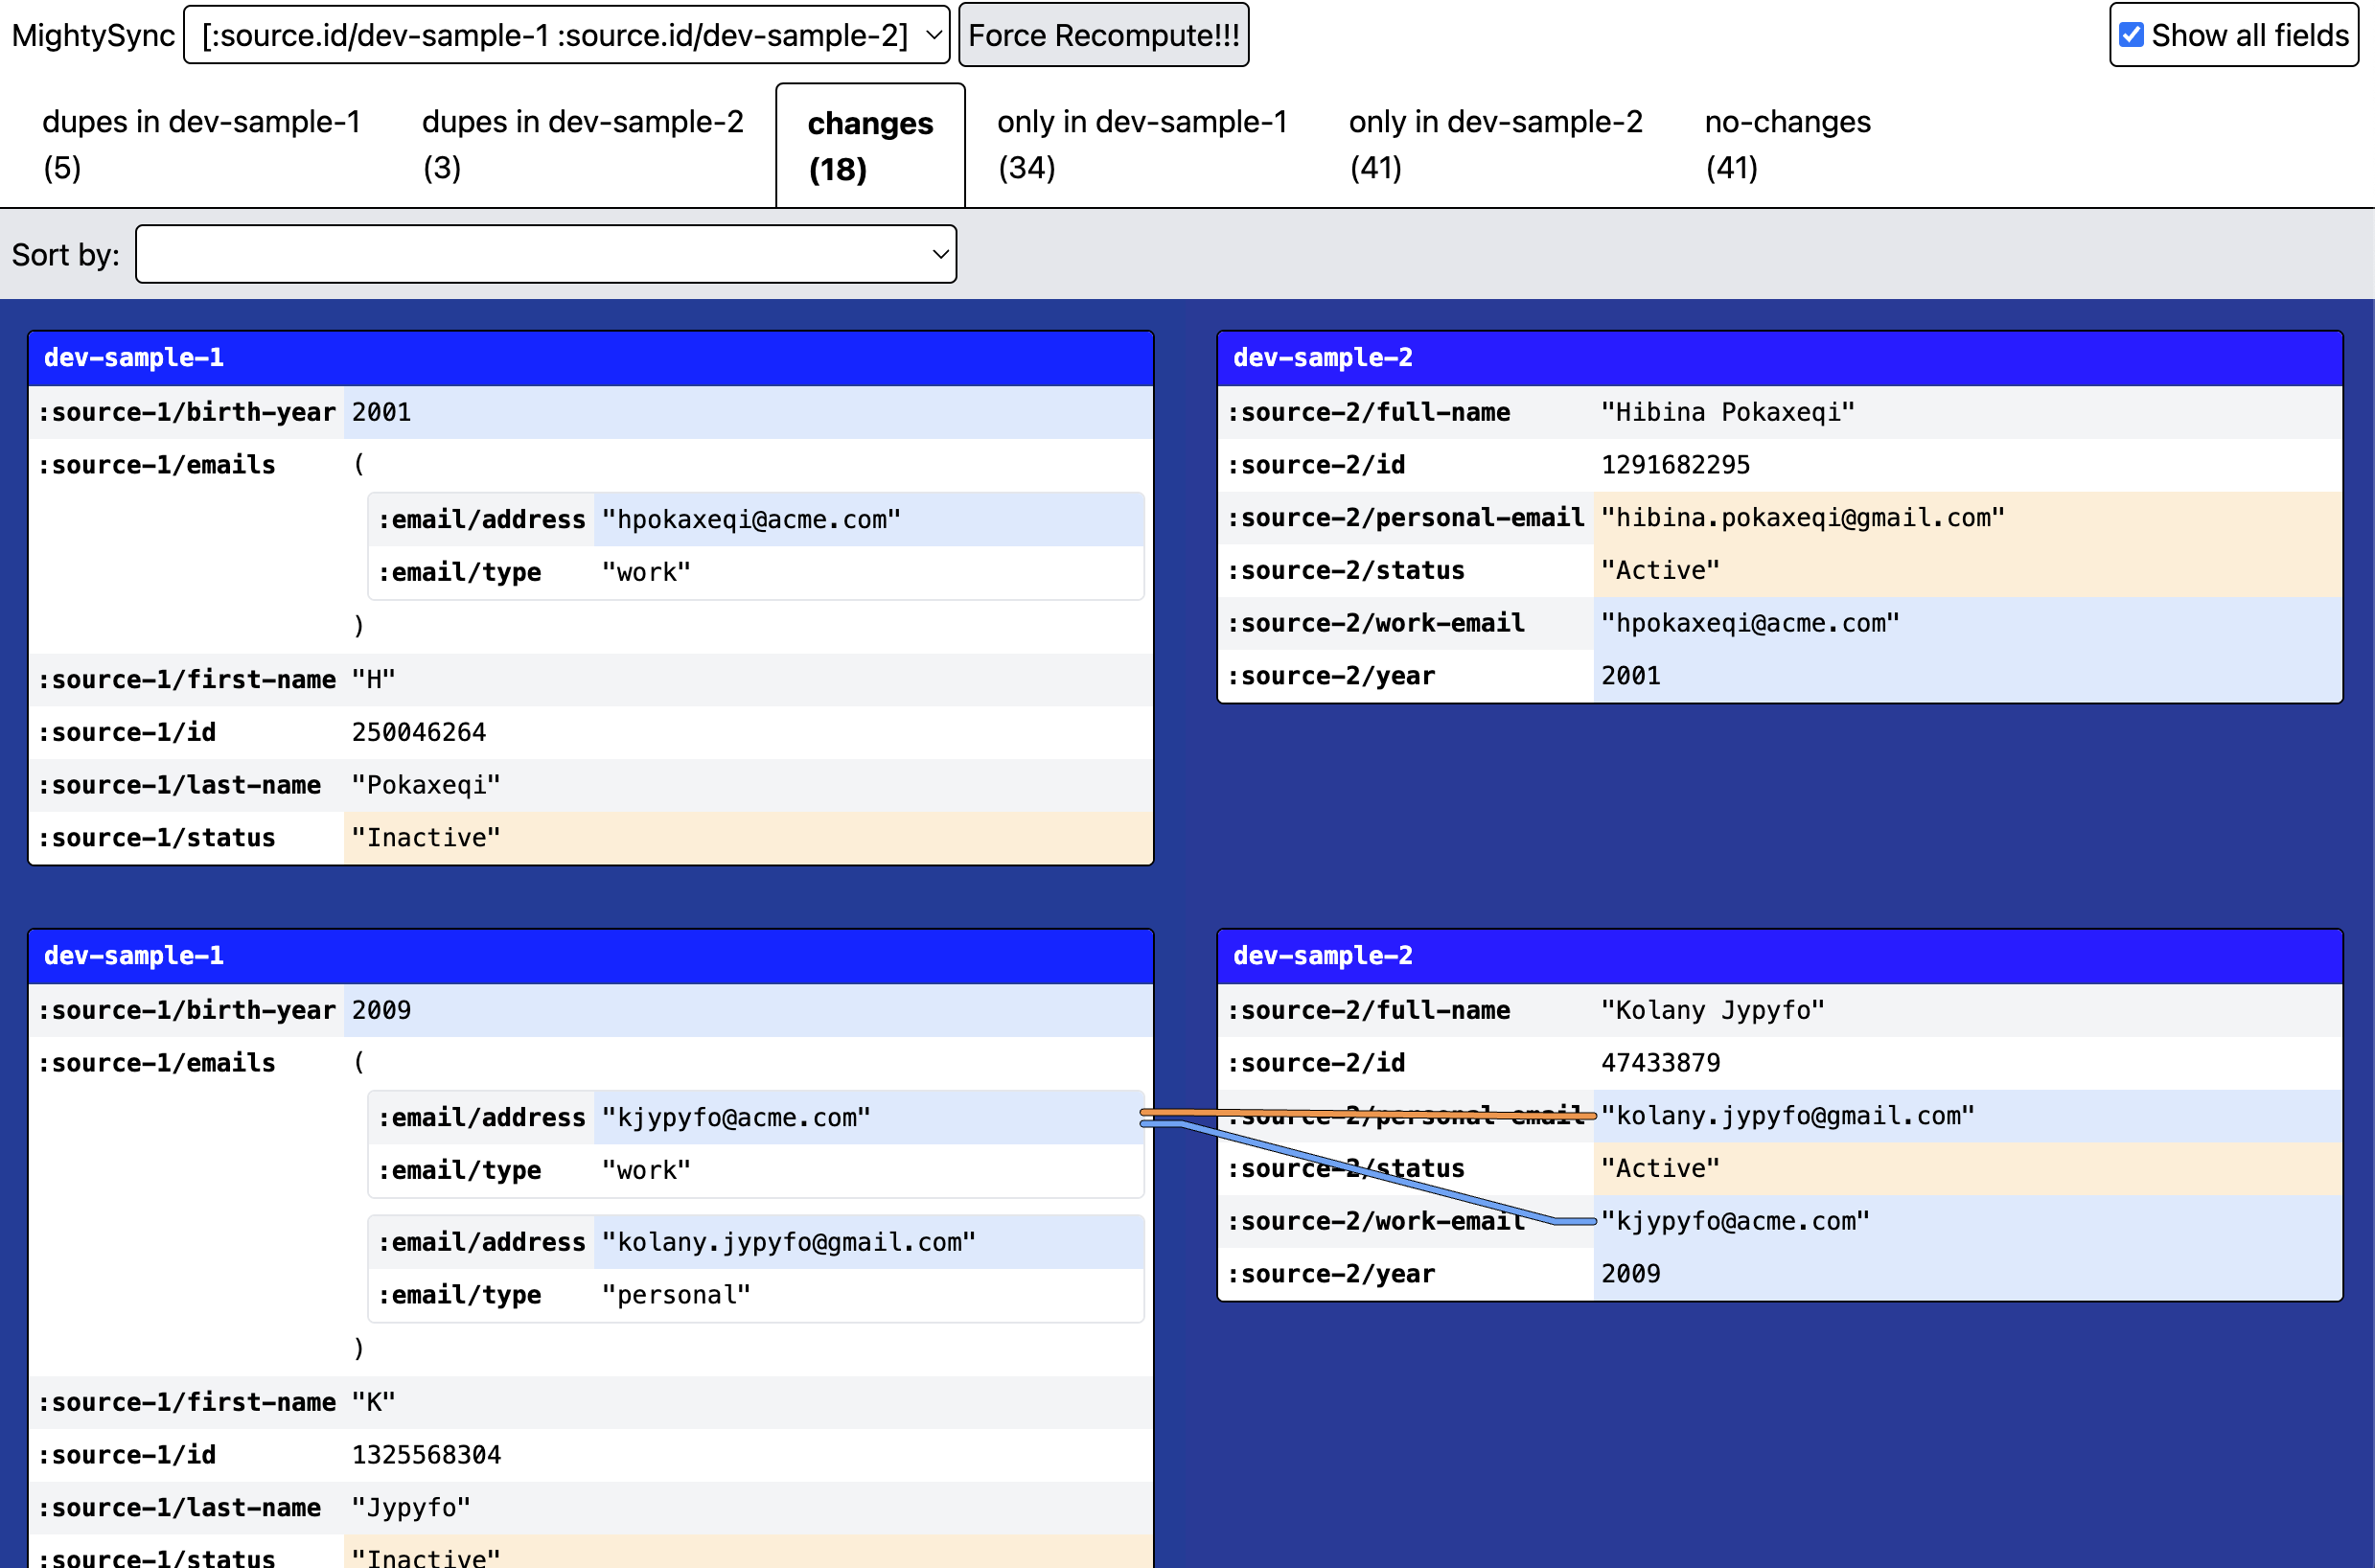The width and height of the screenshot is (2375, 1568).
Task: Click the first dev-sample-1 card header
Action: pos(590,358)
